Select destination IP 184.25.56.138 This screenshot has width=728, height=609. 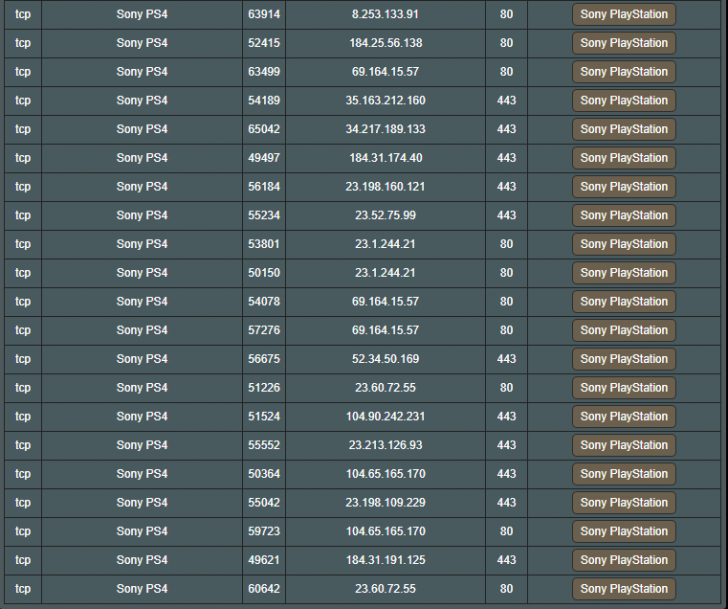click(385, 43)
